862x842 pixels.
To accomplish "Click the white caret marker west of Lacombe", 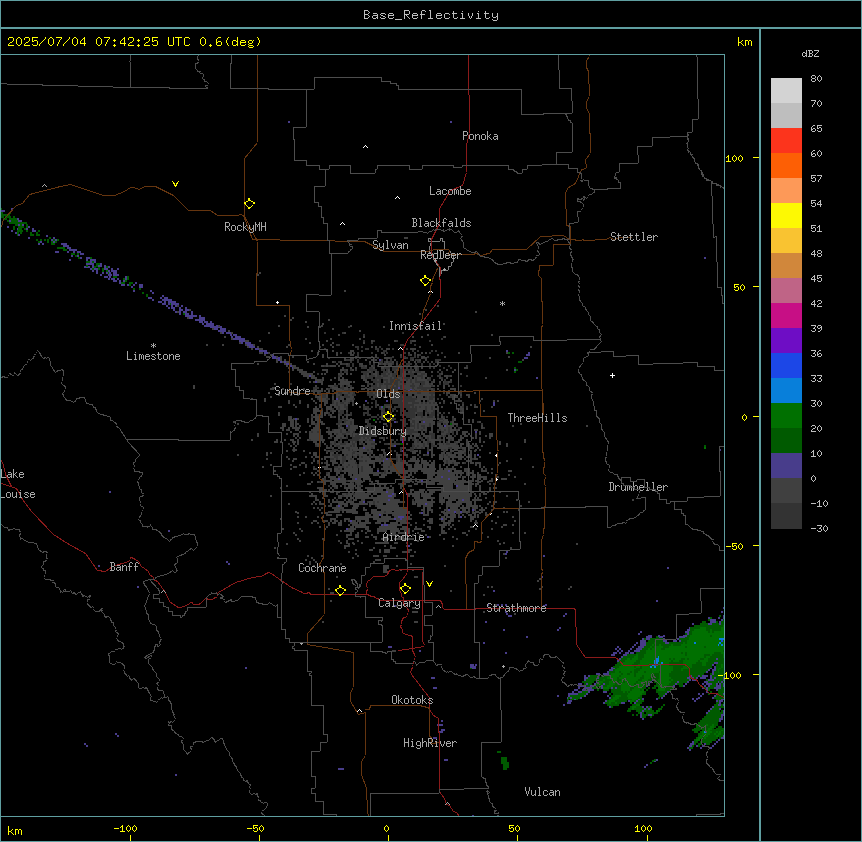I will [x=397, y=197].
